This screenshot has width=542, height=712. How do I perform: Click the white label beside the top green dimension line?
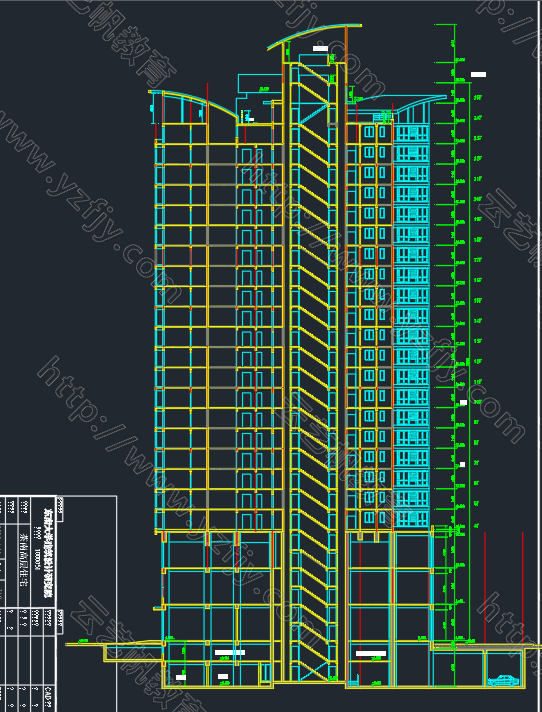coord(478,74)
